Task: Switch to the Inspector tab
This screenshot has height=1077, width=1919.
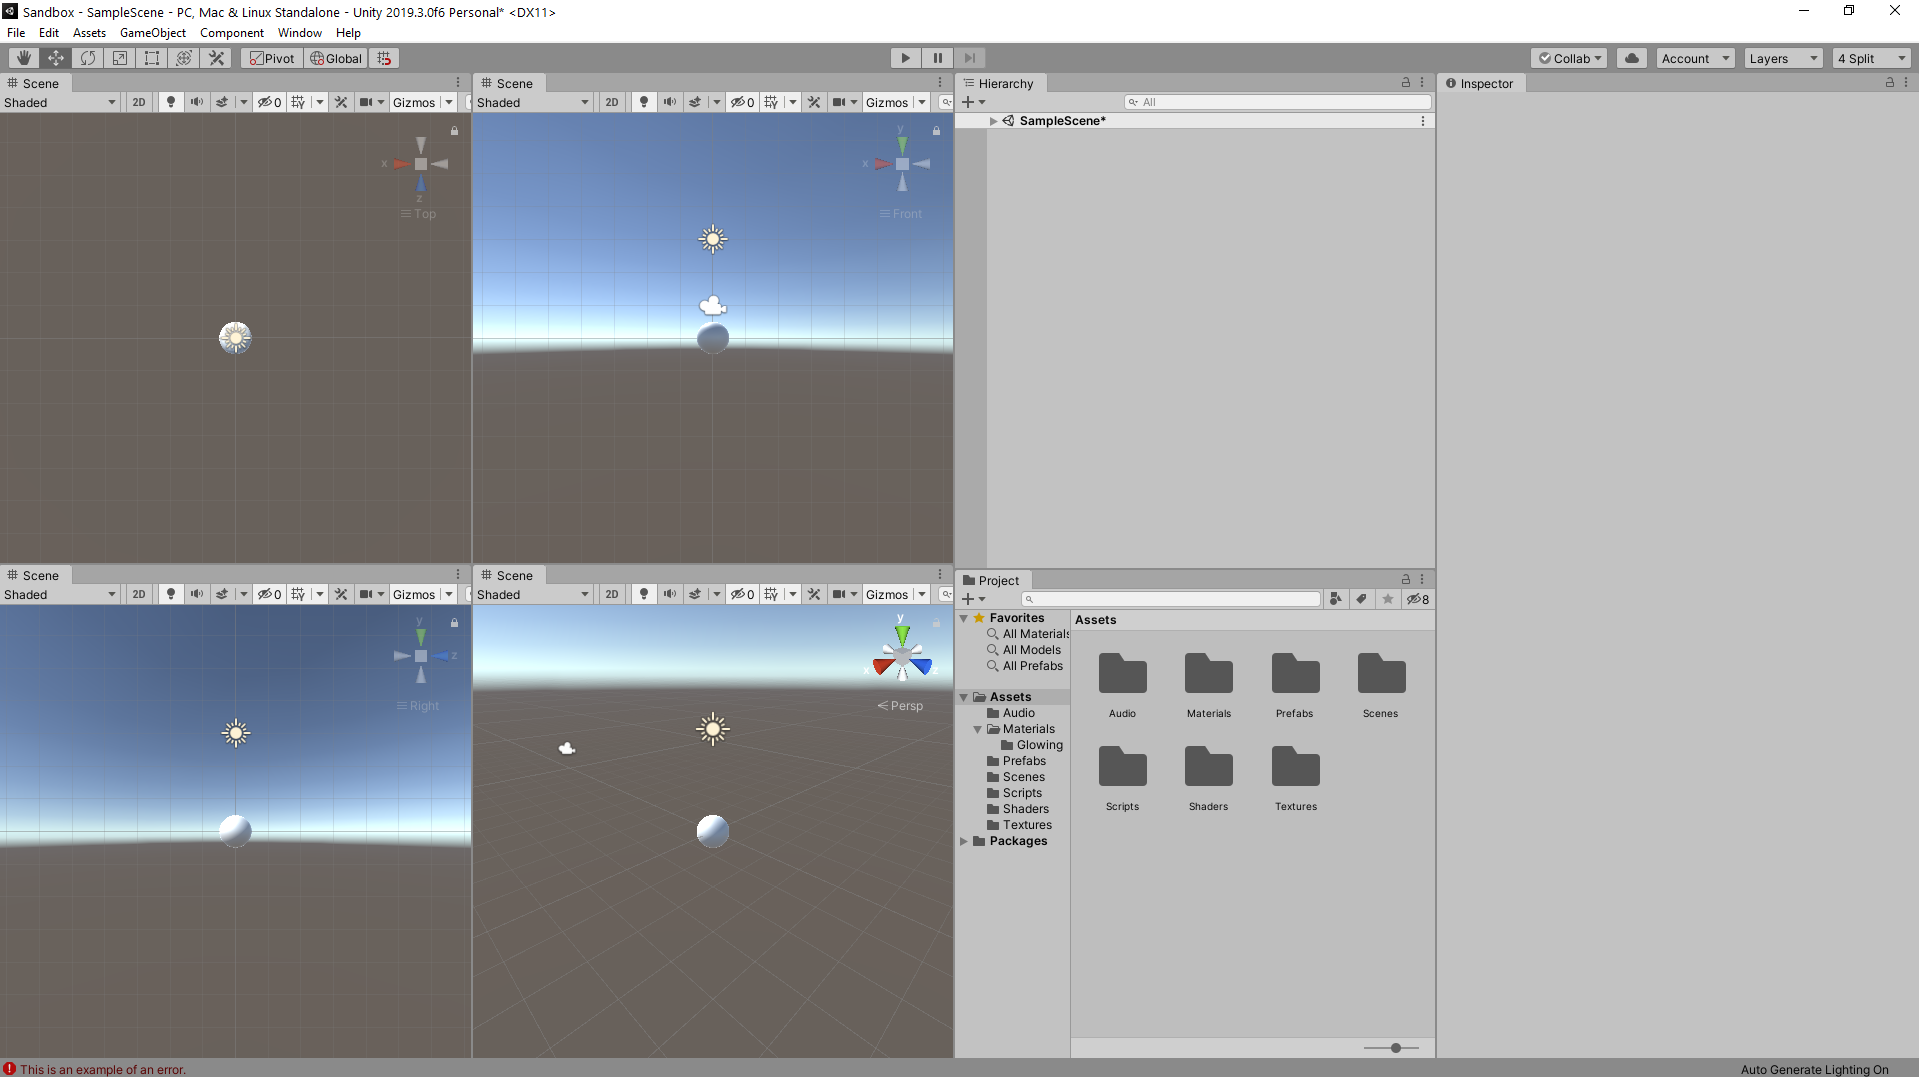Action: [1485, 84]
